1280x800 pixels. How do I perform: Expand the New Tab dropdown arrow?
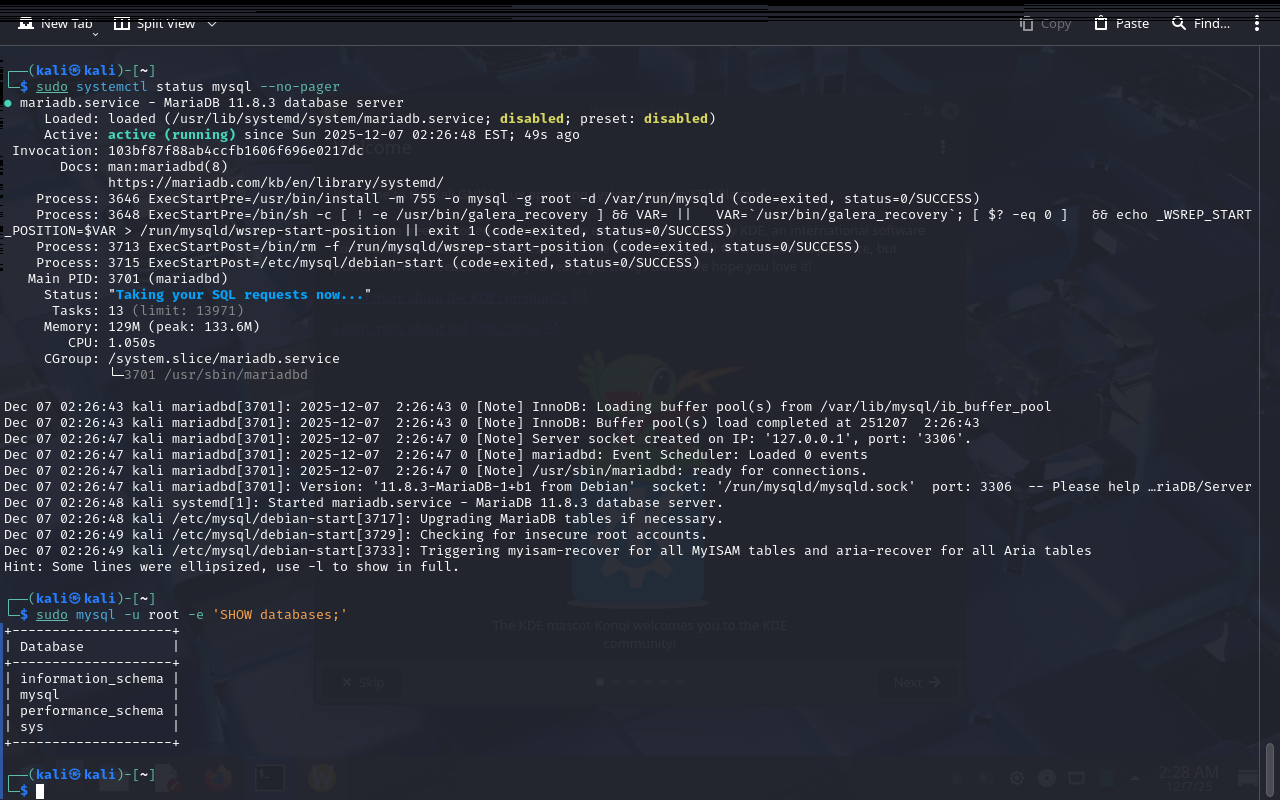point(95,34)
